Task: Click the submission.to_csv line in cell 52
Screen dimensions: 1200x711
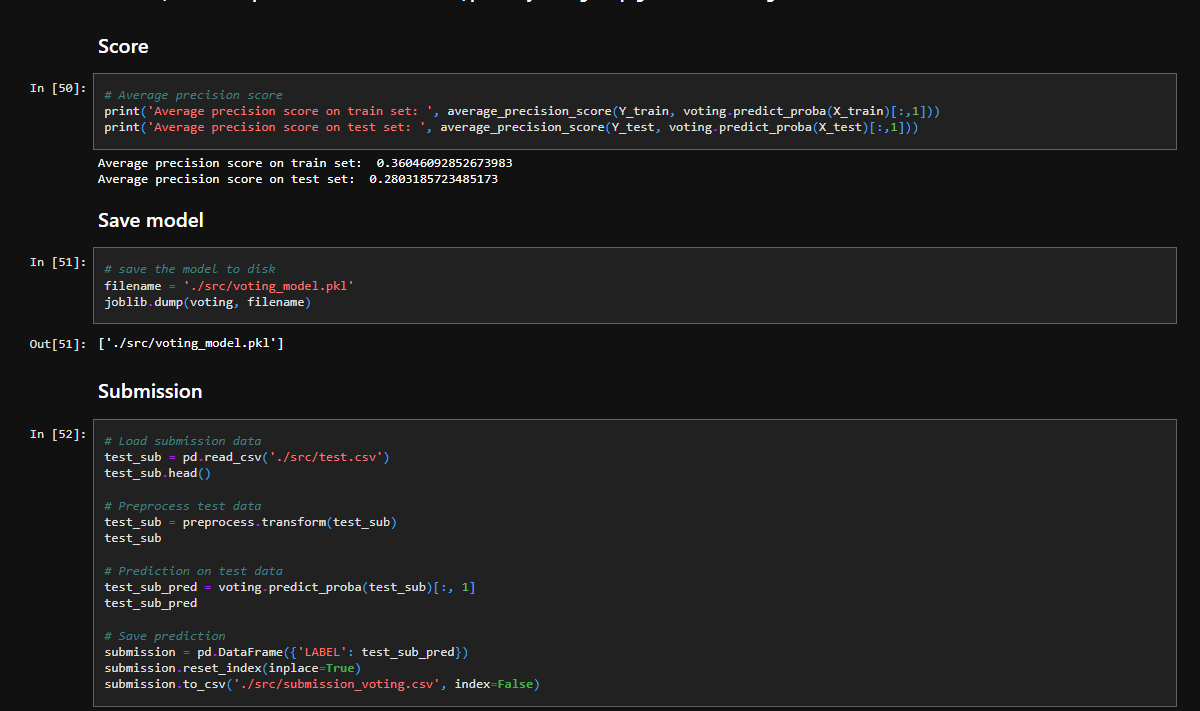Action: click(x=321, y=684)
